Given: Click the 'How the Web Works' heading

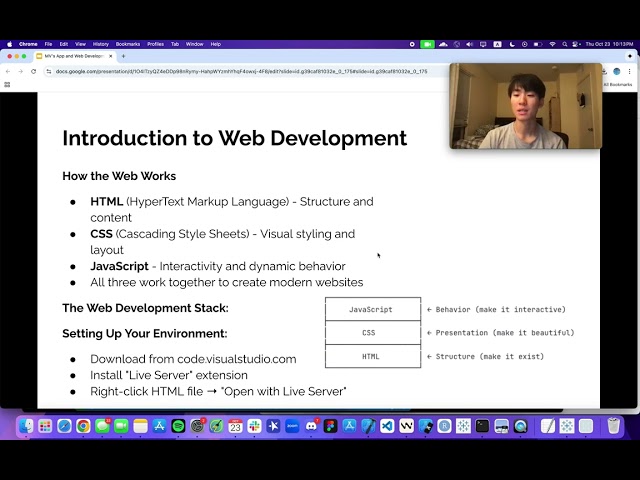Looking at the screenshot, I should [x=119, y=176].
